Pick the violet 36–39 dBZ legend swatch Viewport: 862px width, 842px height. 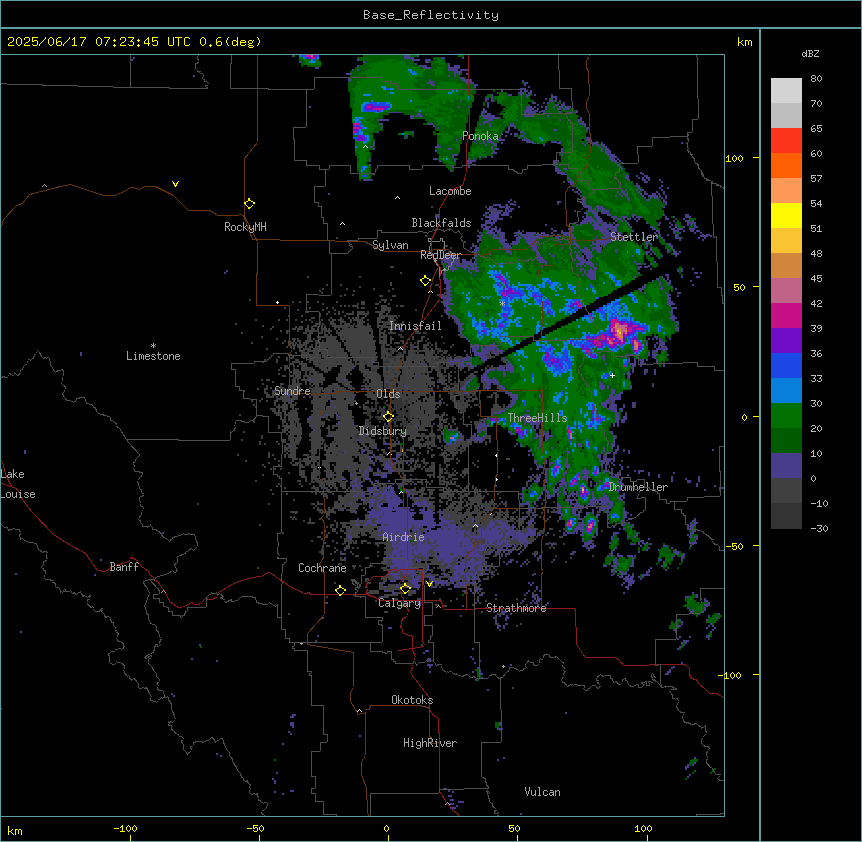coord(786,341)
